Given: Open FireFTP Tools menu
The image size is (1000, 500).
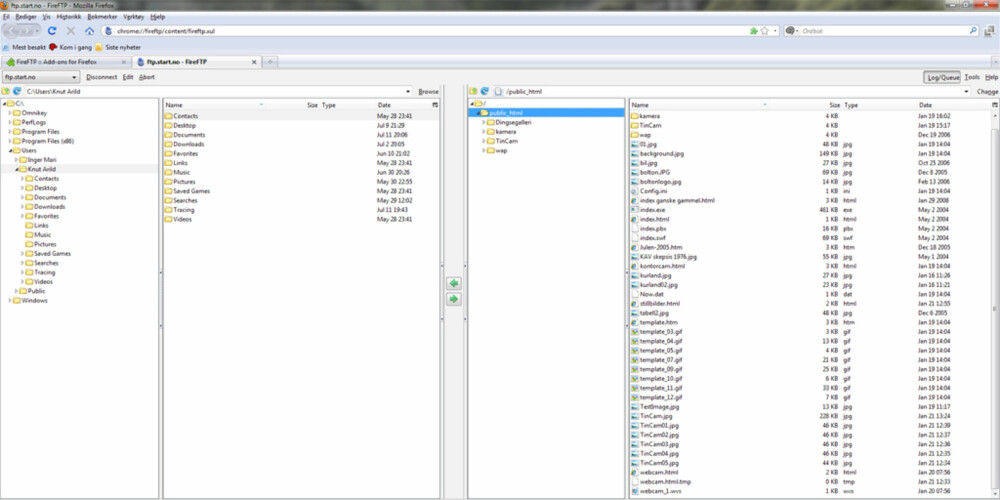Looking at the screenshot, I should pos(972,77).
